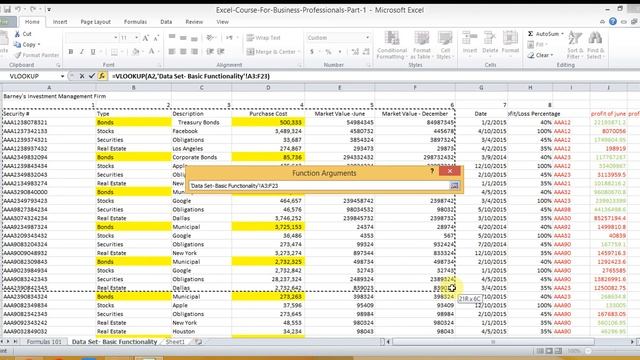This screenshot has height=360, width=640.
Task: Click the Wrap Text button
Action: click(x=264, y=38)
